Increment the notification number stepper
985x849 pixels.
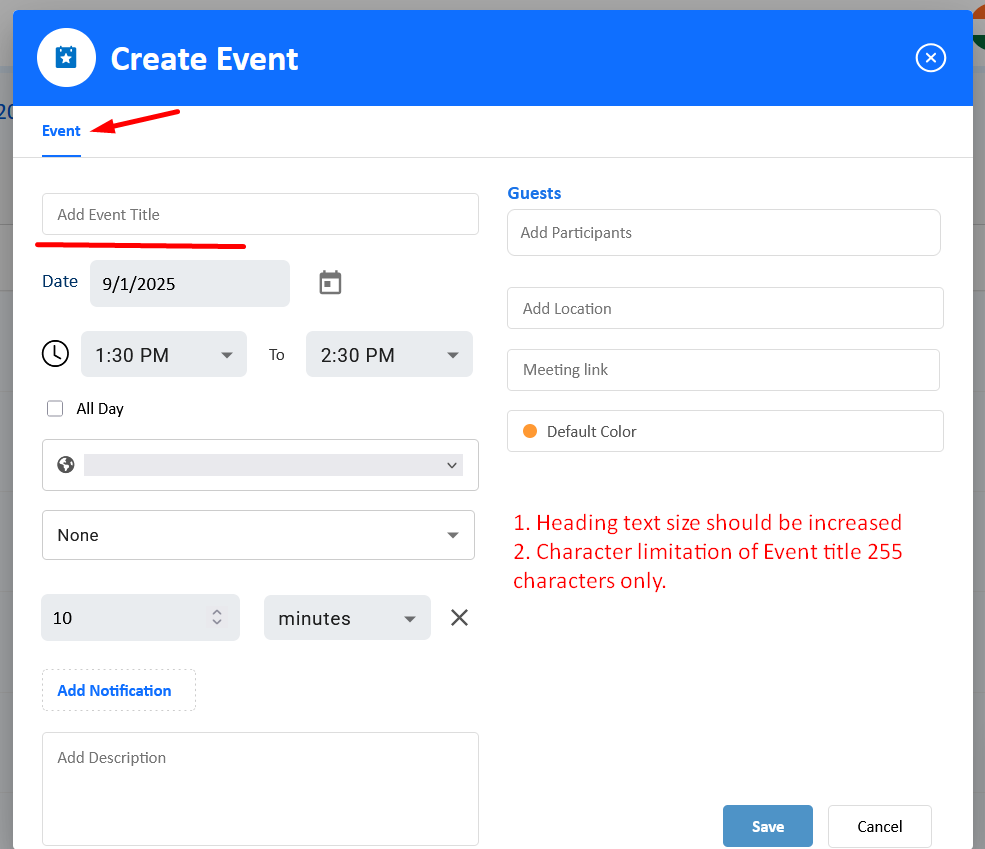pos(217,612)
